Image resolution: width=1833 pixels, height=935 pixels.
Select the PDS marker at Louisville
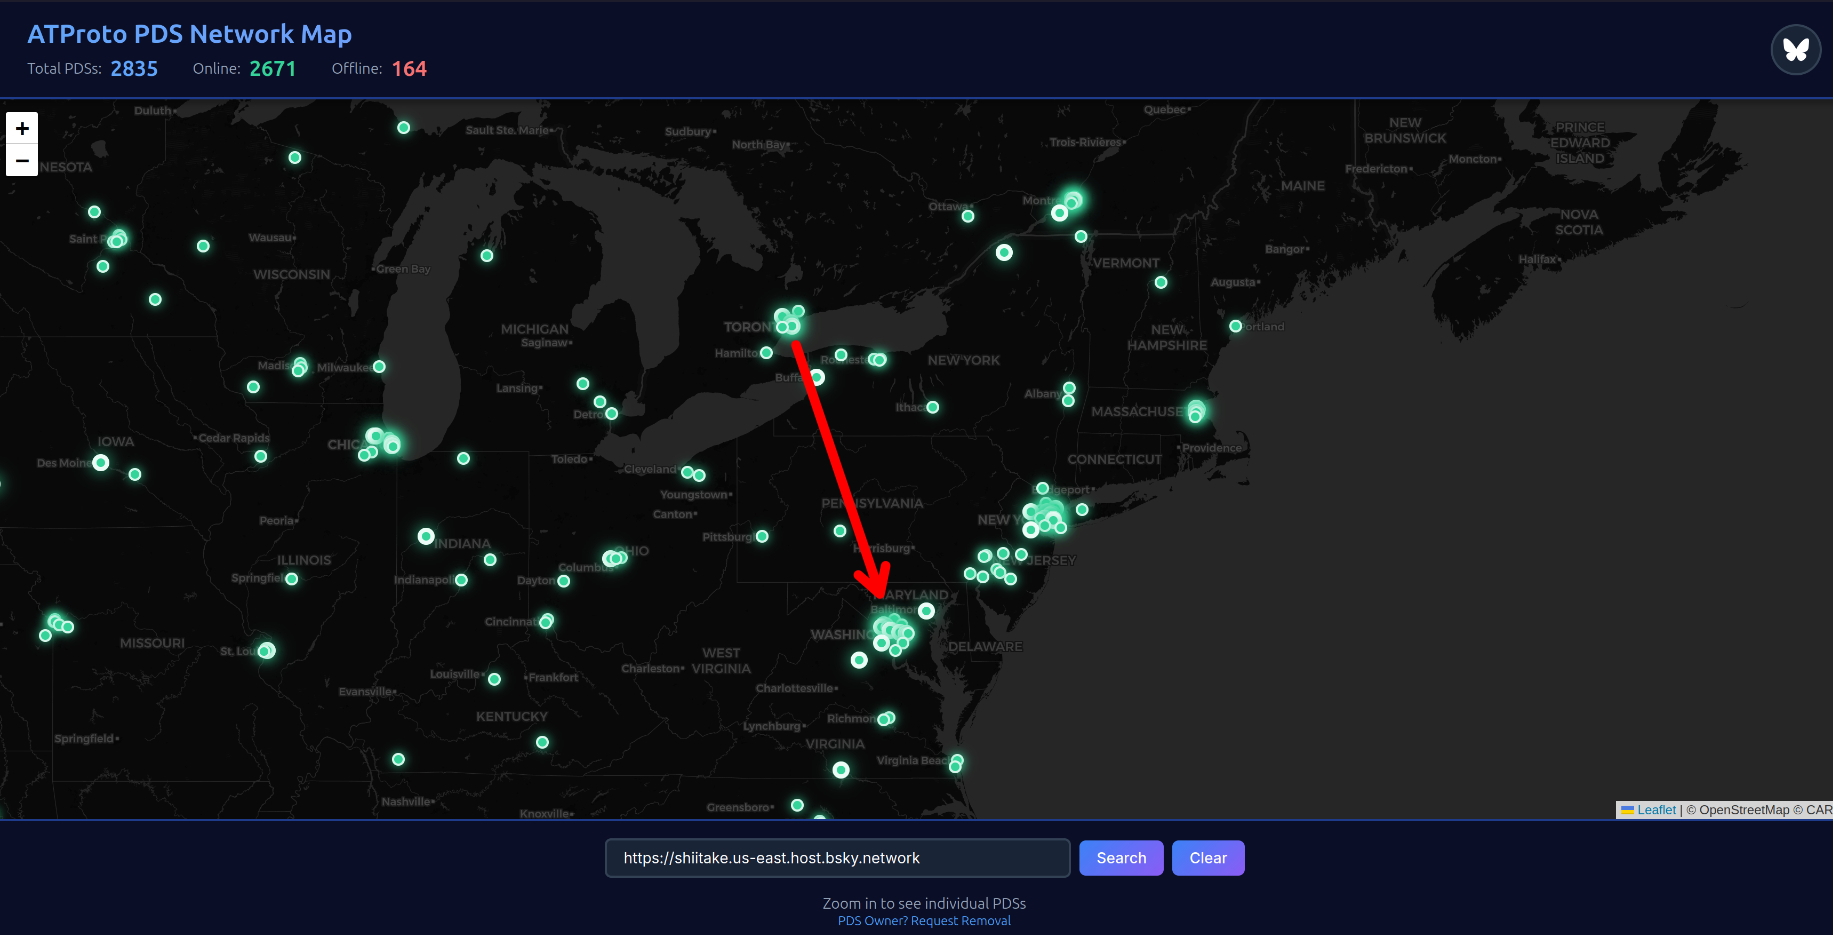pyautogui.click(x=494, y=679)
